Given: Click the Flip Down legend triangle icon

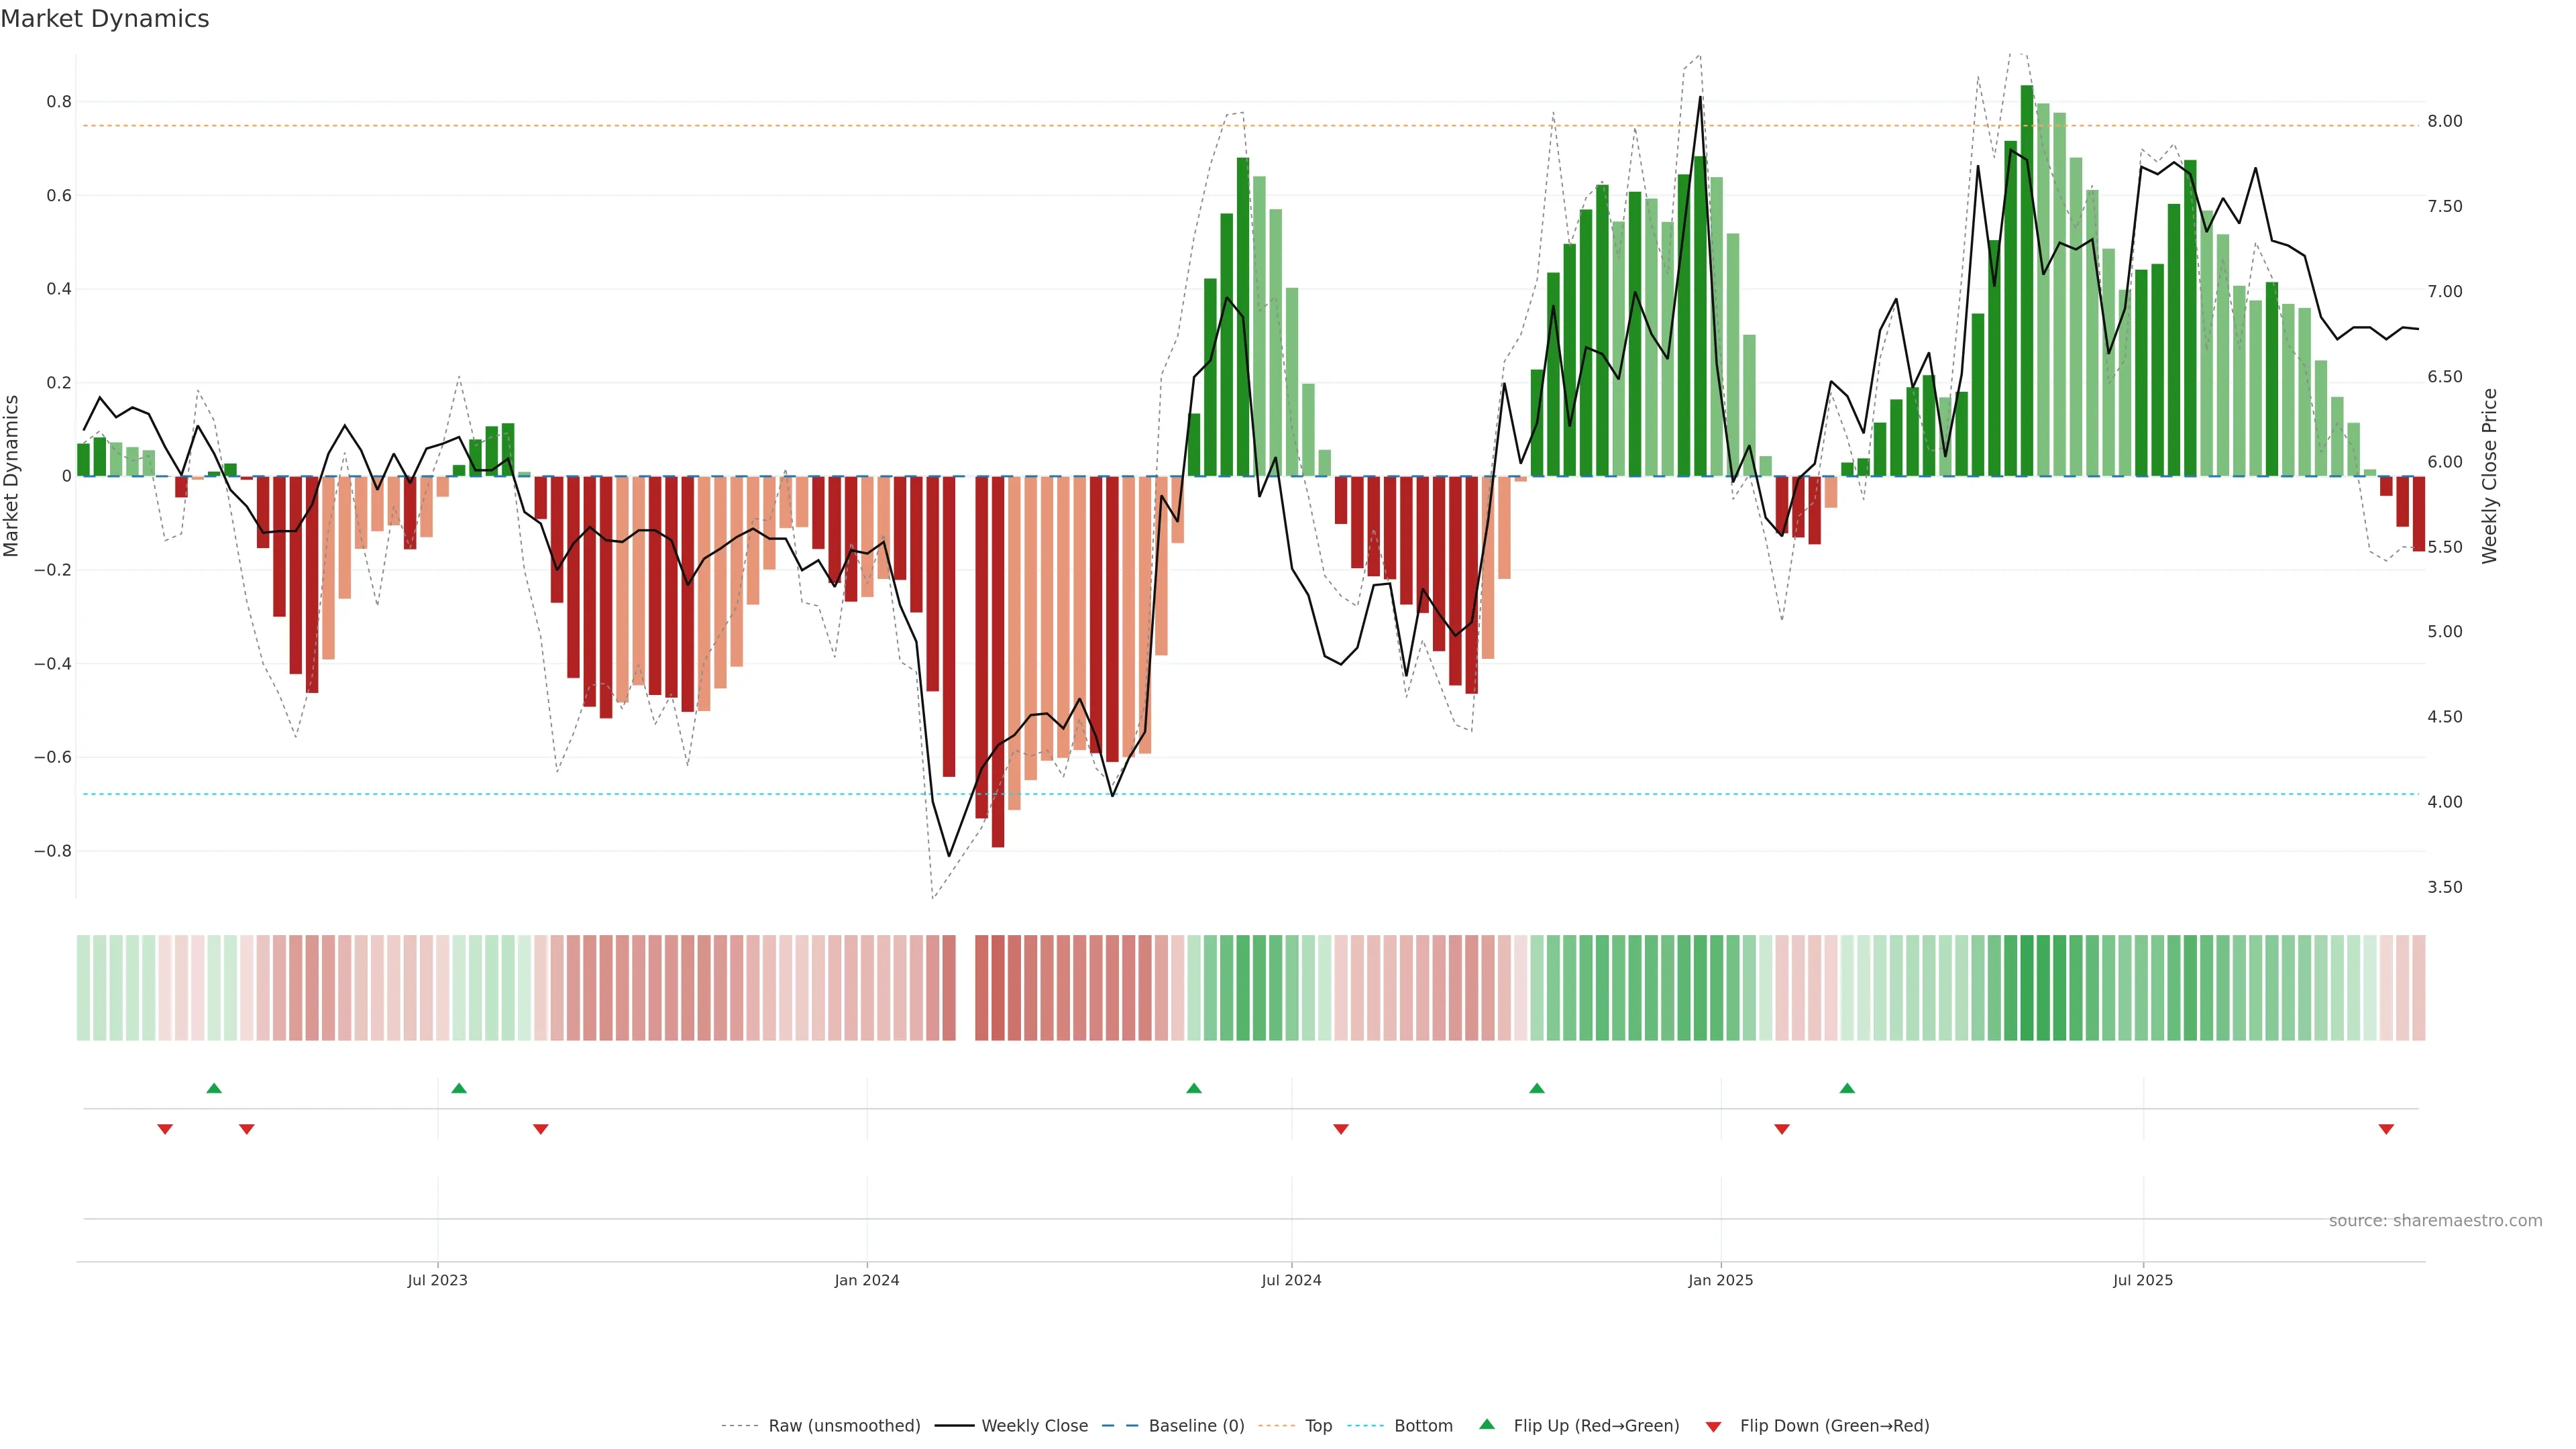Looking at the screenshot, I should 1713,1426.
